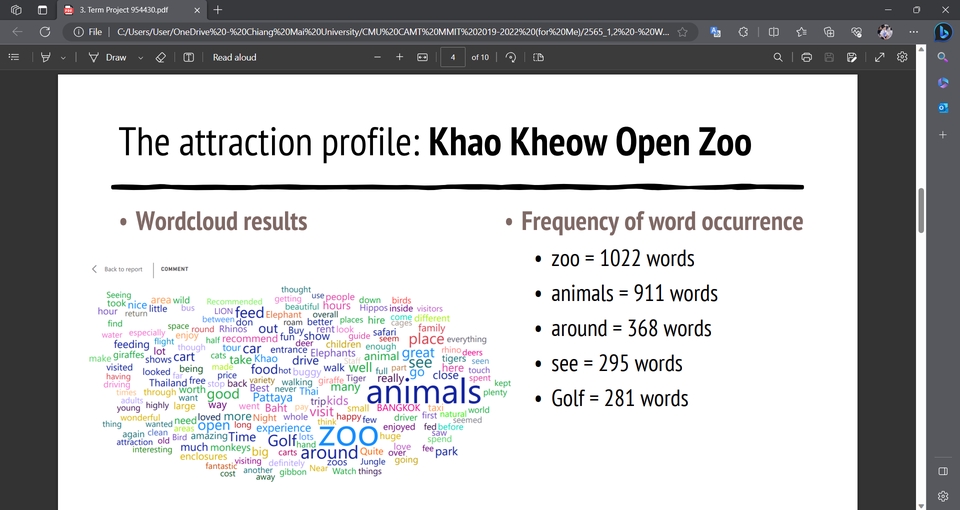Screen dimensions: 960x510
Task: Open the Save as icon with pencil
Action: [852, 57]
